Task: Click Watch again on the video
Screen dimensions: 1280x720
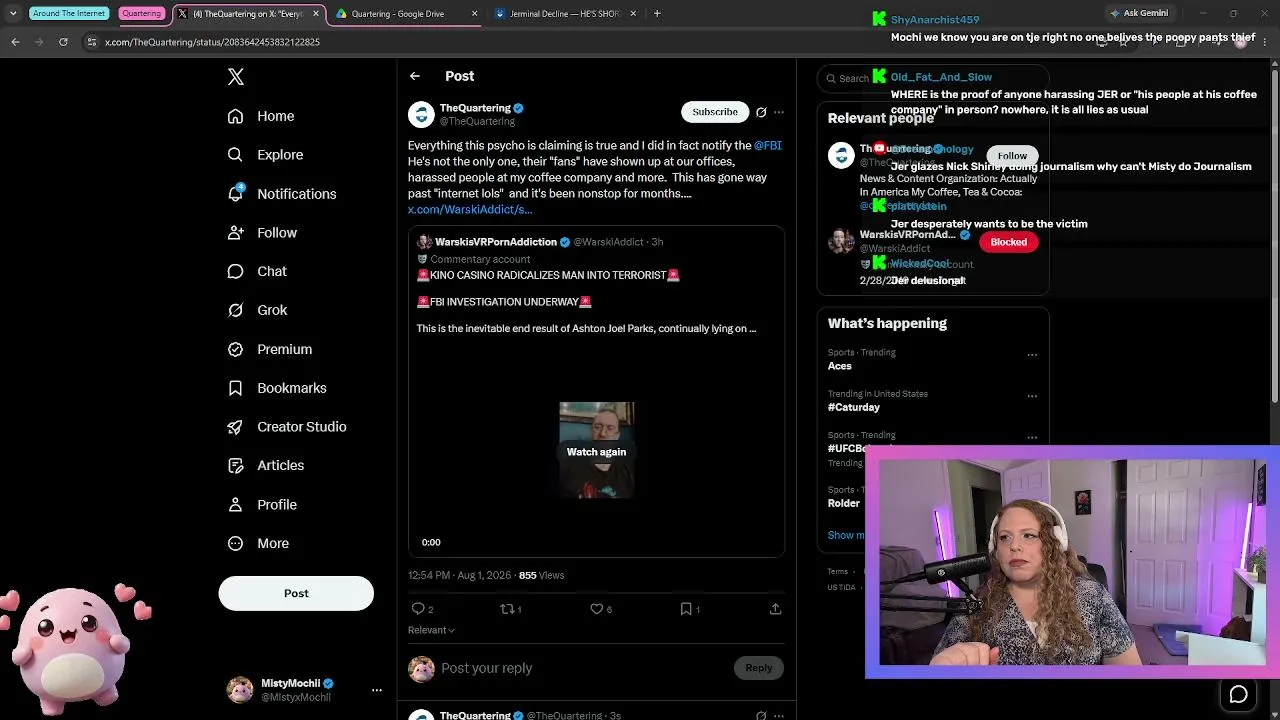Action: 596,452
